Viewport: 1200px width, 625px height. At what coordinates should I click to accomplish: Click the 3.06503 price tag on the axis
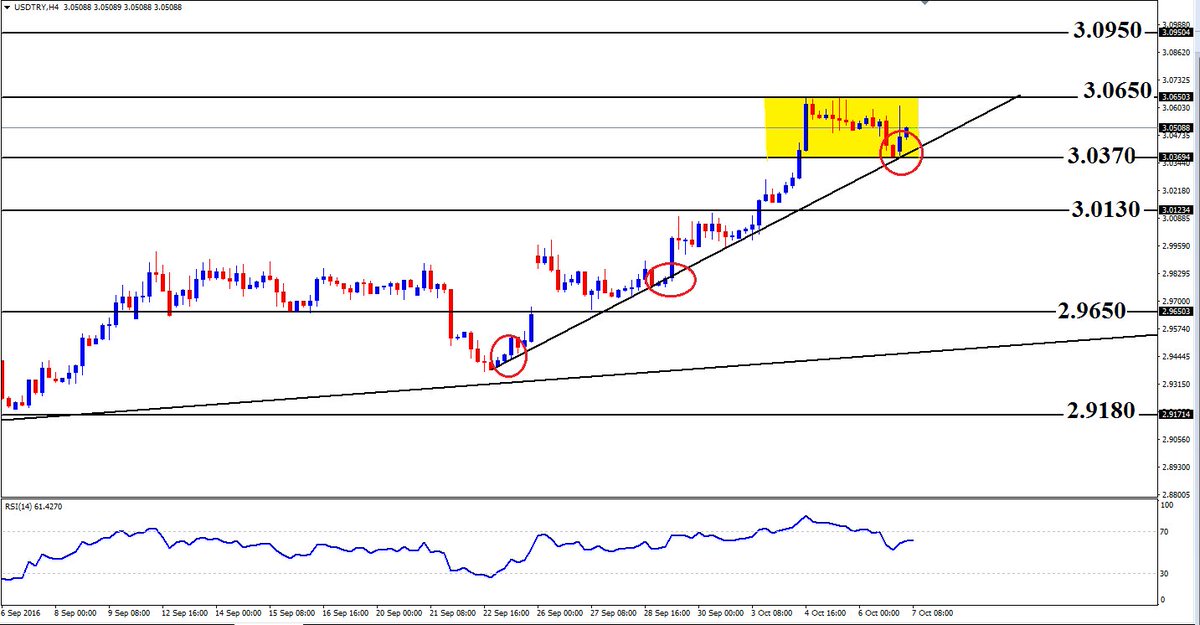pos(1174,97)
